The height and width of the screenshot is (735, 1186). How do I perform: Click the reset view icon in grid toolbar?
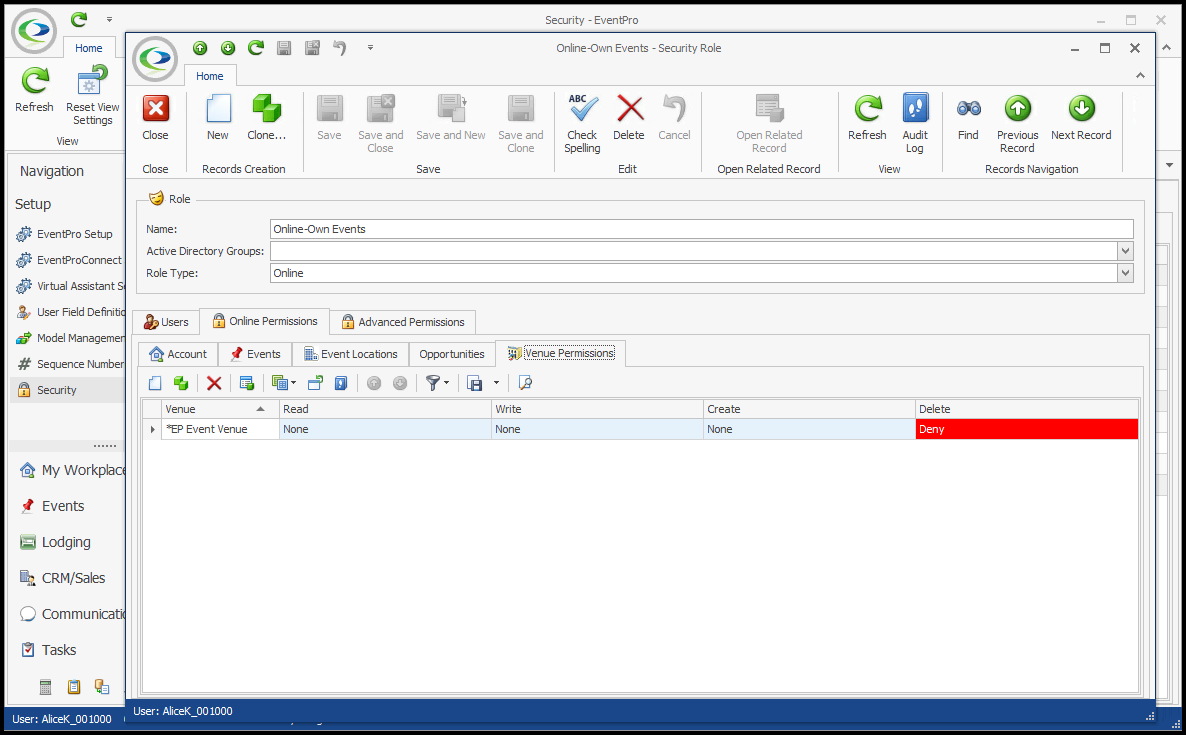click(315, 383)
